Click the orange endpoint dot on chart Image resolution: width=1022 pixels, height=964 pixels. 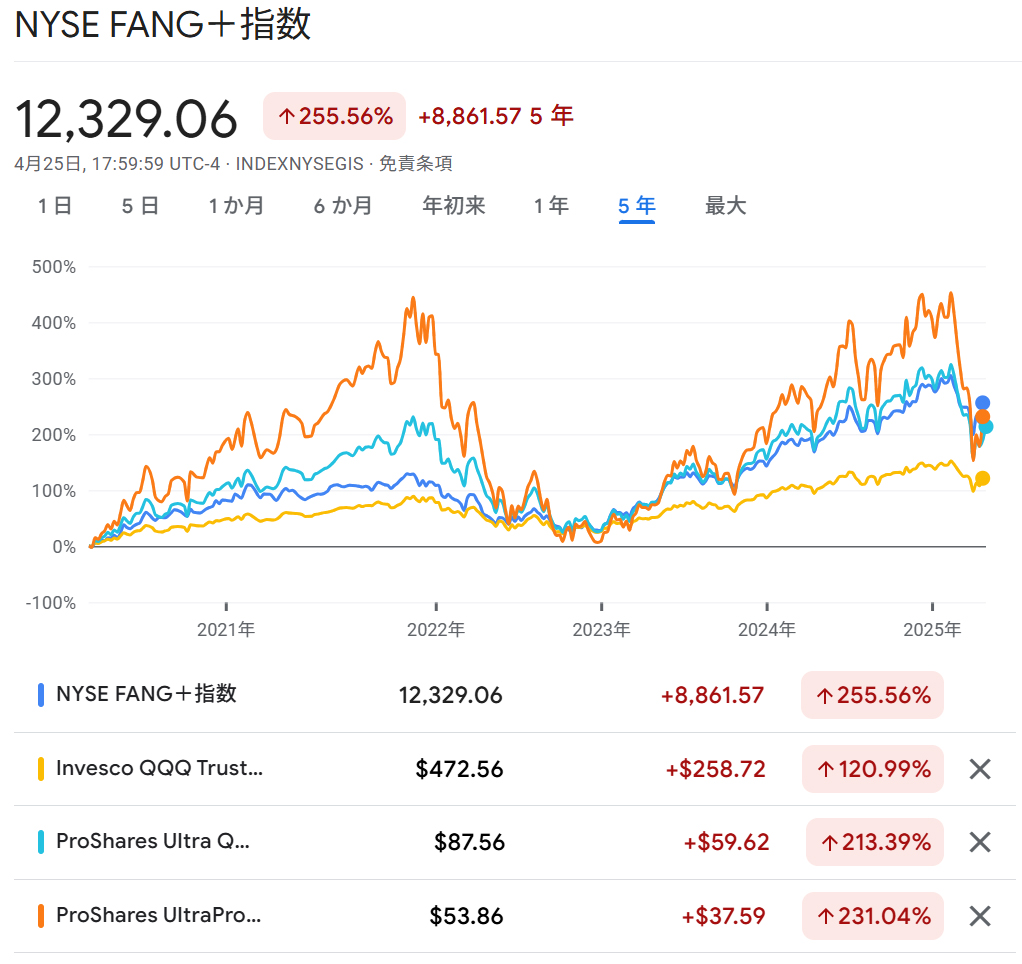[x=982, y=417]
